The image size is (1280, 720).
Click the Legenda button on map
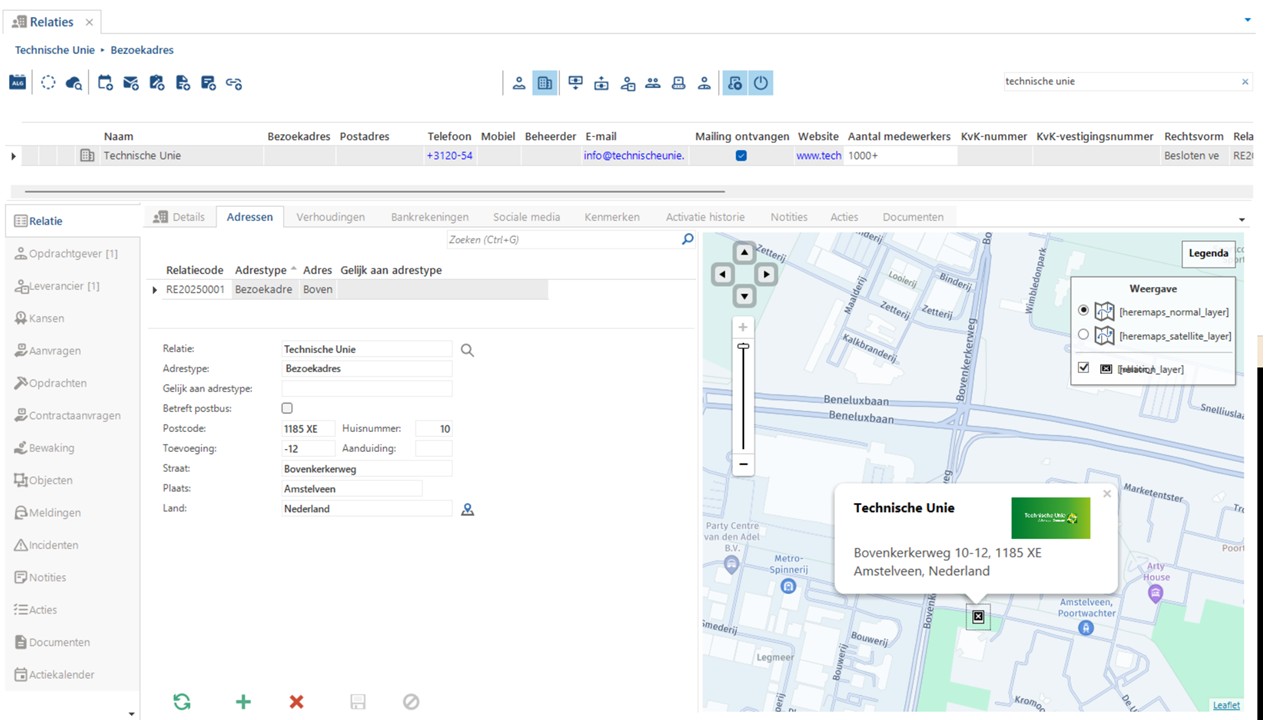(x=1208, y=254)
